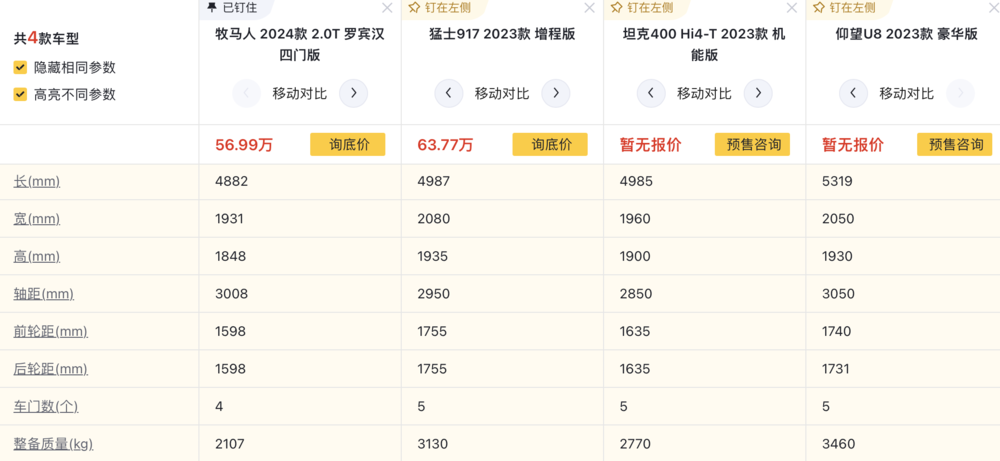Close the 仰望U8 comparison column

click(994, 8)
